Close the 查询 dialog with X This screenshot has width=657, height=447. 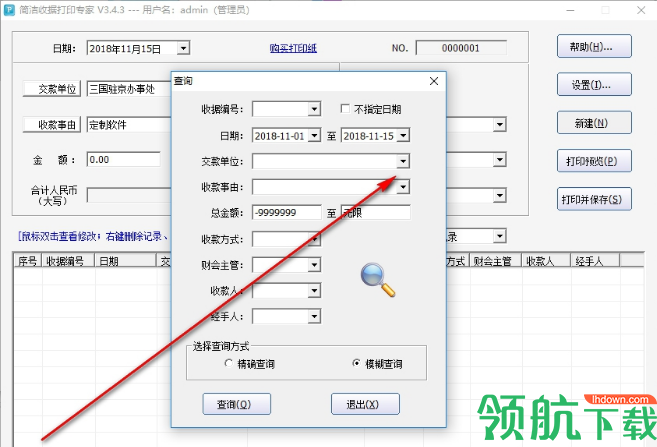[x=434, y=81]
